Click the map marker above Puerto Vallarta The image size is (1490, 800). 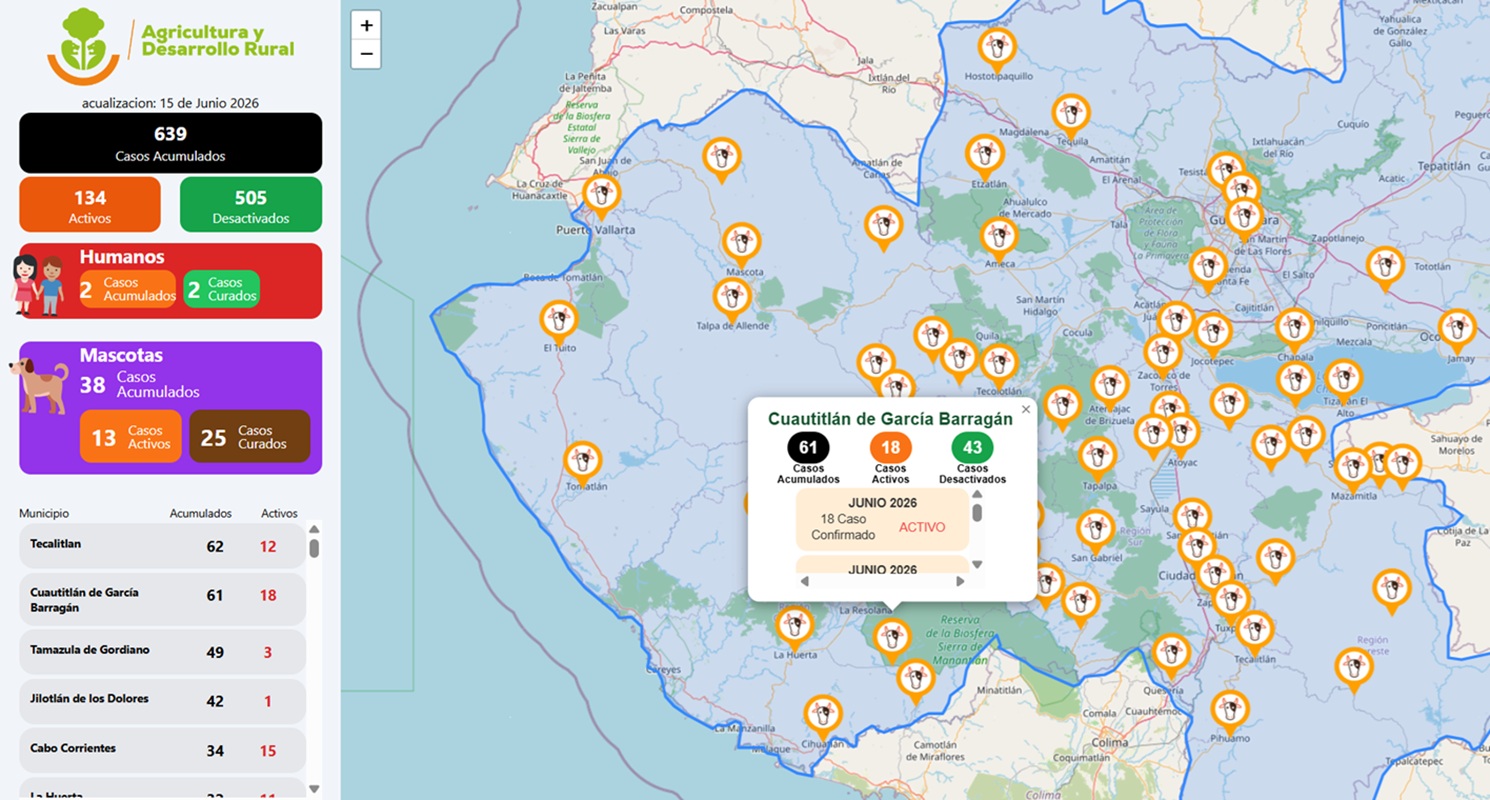click(601, 196)
